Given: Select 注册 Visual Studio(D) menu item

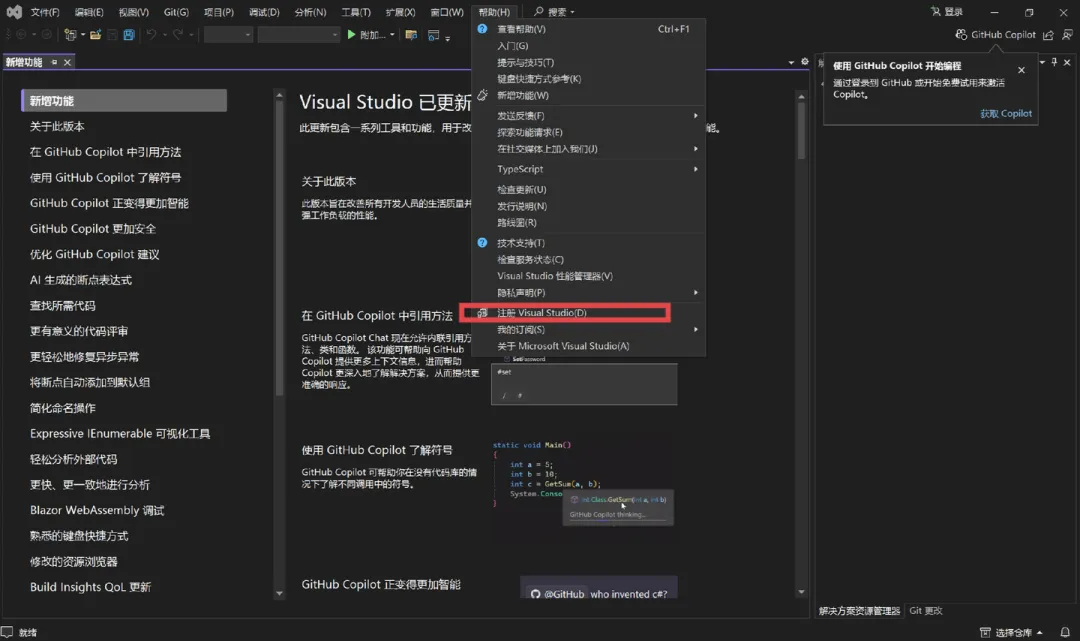Looking at the screenshot, I should pyautogui.click(x=589, y=313).
